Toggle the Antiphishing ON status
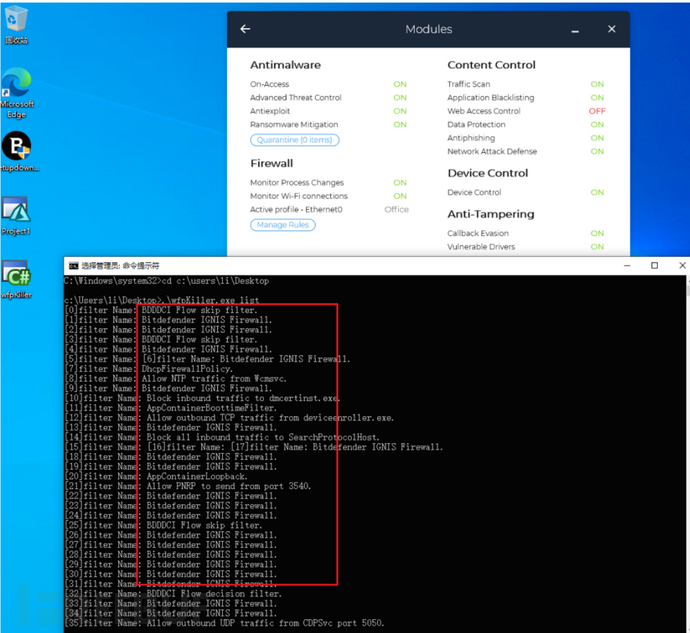The width and height of the screenshot is (690, 633). click(597, 138)
